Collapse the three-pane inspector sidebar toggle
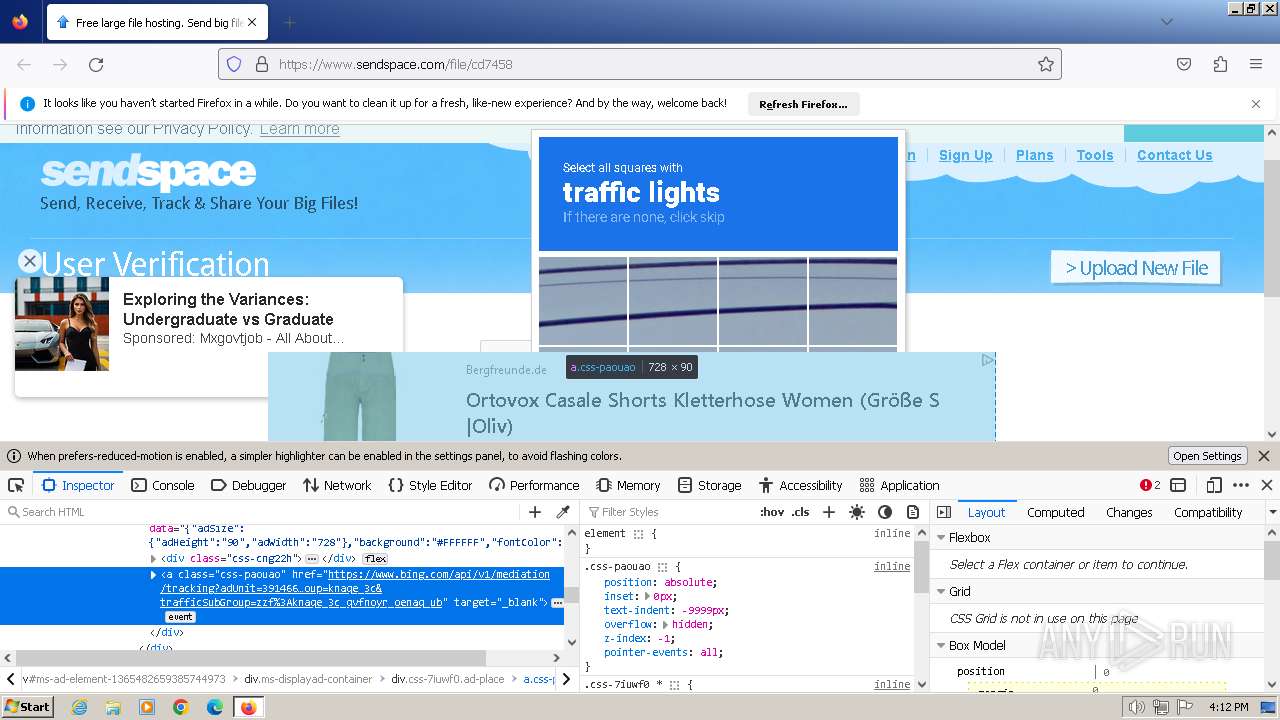Screen dimensions: 1280x720 943,512
